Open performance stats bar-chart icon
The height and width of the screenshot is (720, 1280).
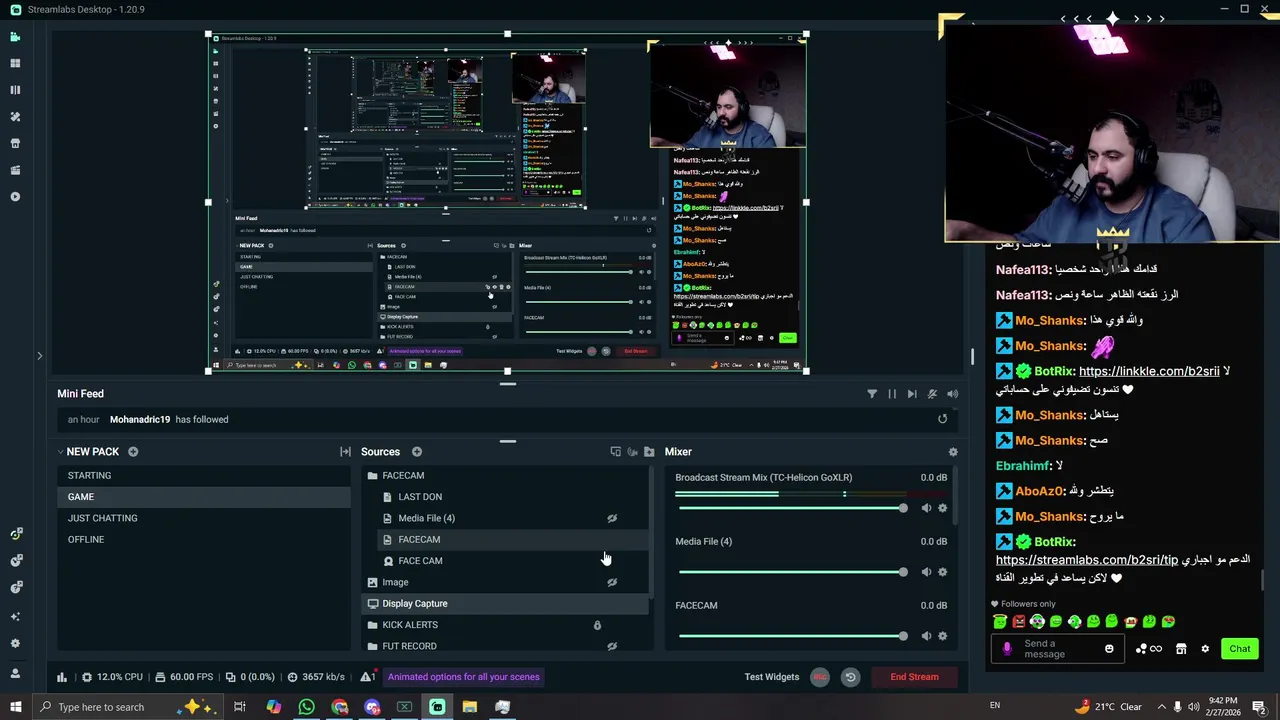pos(62,677)
